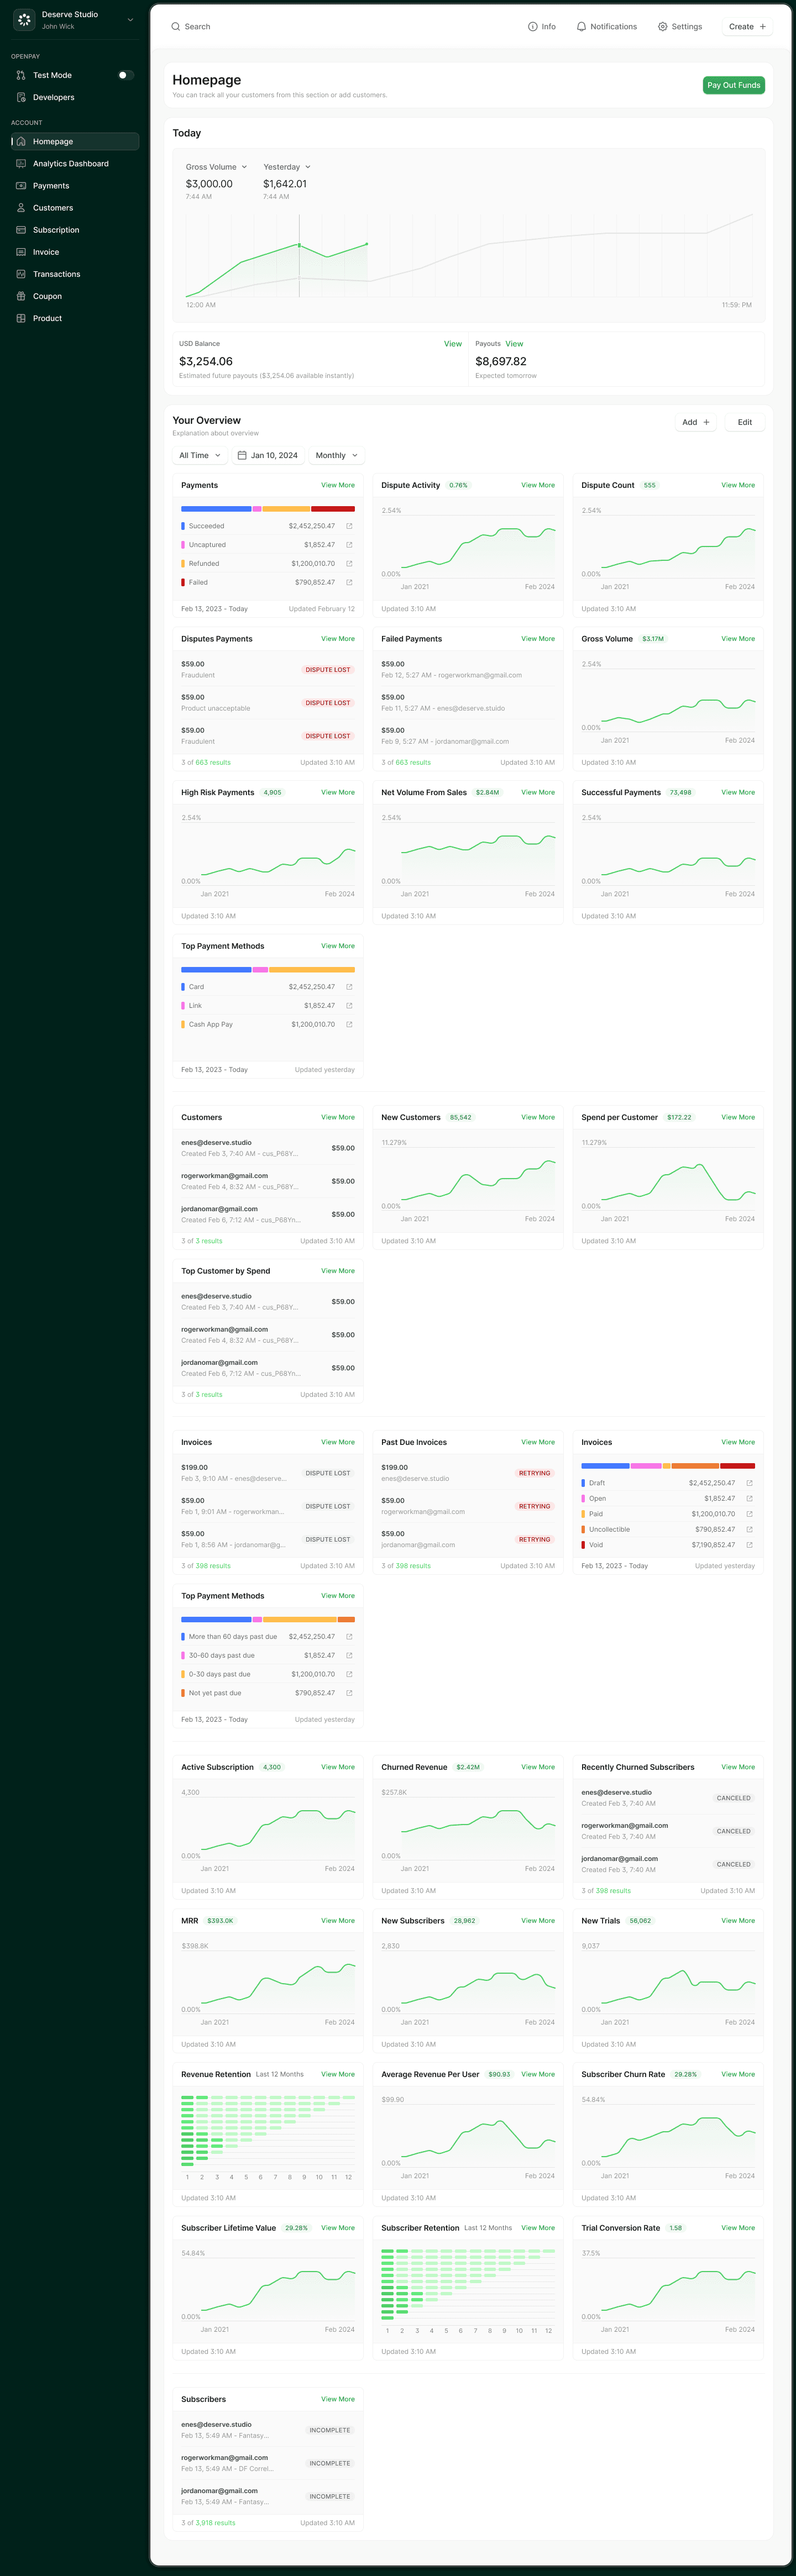Click the Coupon gift icon in sidebar
This screenshot has height=2576, width=796.
coord(21,296)
